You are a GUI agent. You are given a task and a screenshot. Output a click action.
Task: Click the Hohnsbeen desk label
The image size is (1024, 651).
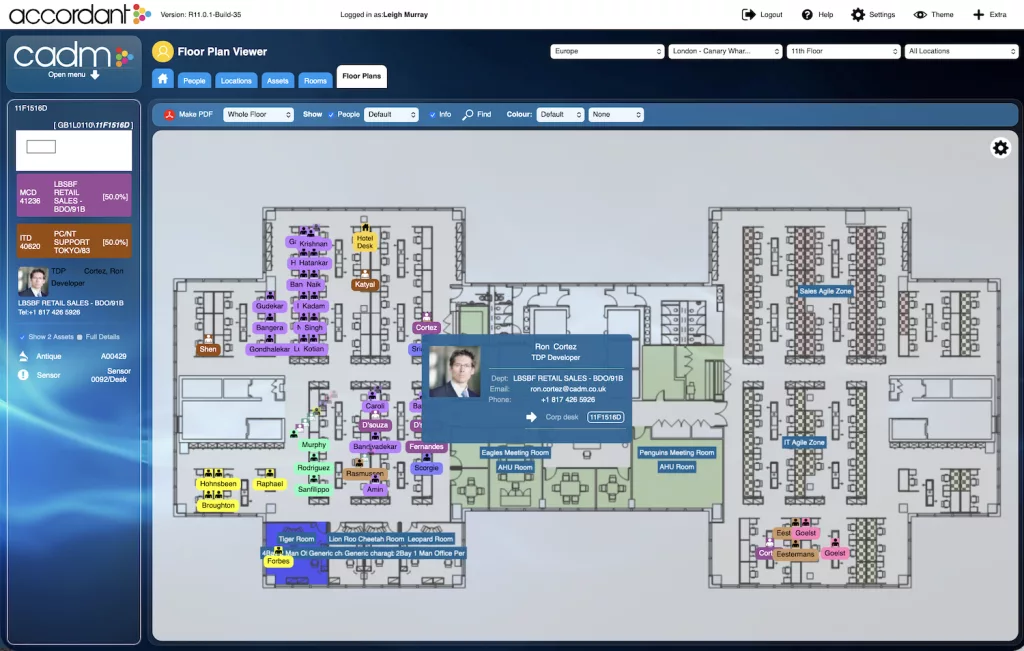tap(218, 484)
